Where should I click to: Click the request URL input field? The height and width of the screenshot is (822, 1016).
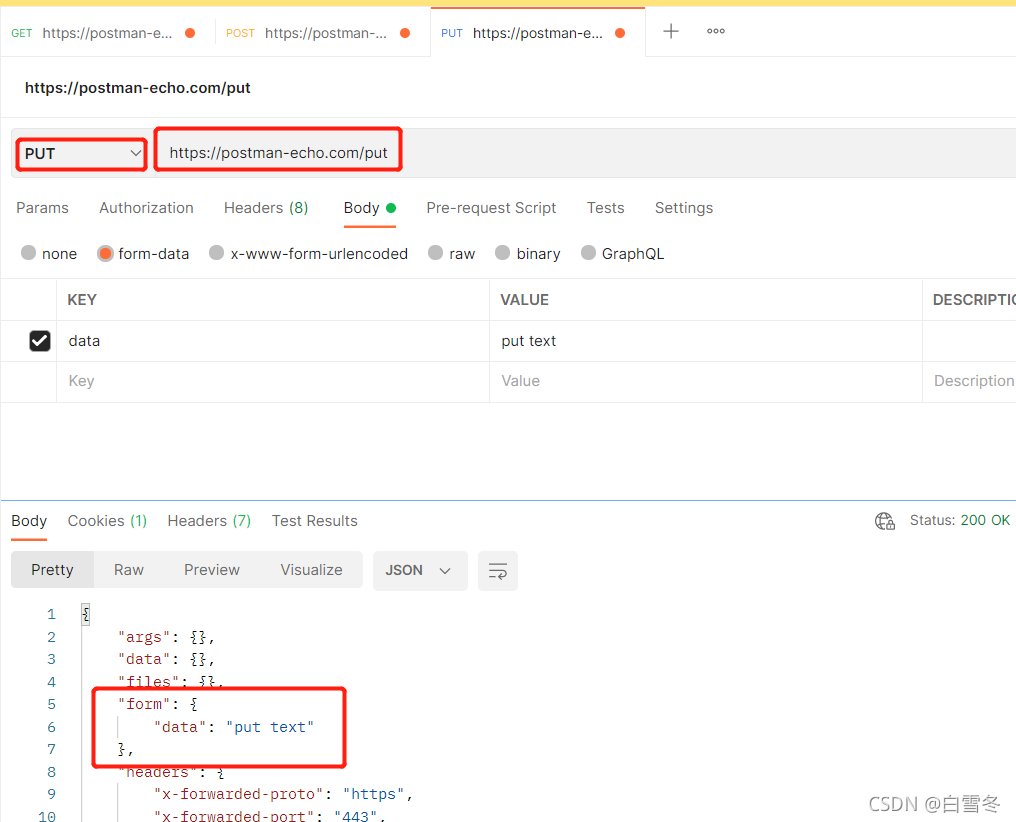click(x=583, y=153)
